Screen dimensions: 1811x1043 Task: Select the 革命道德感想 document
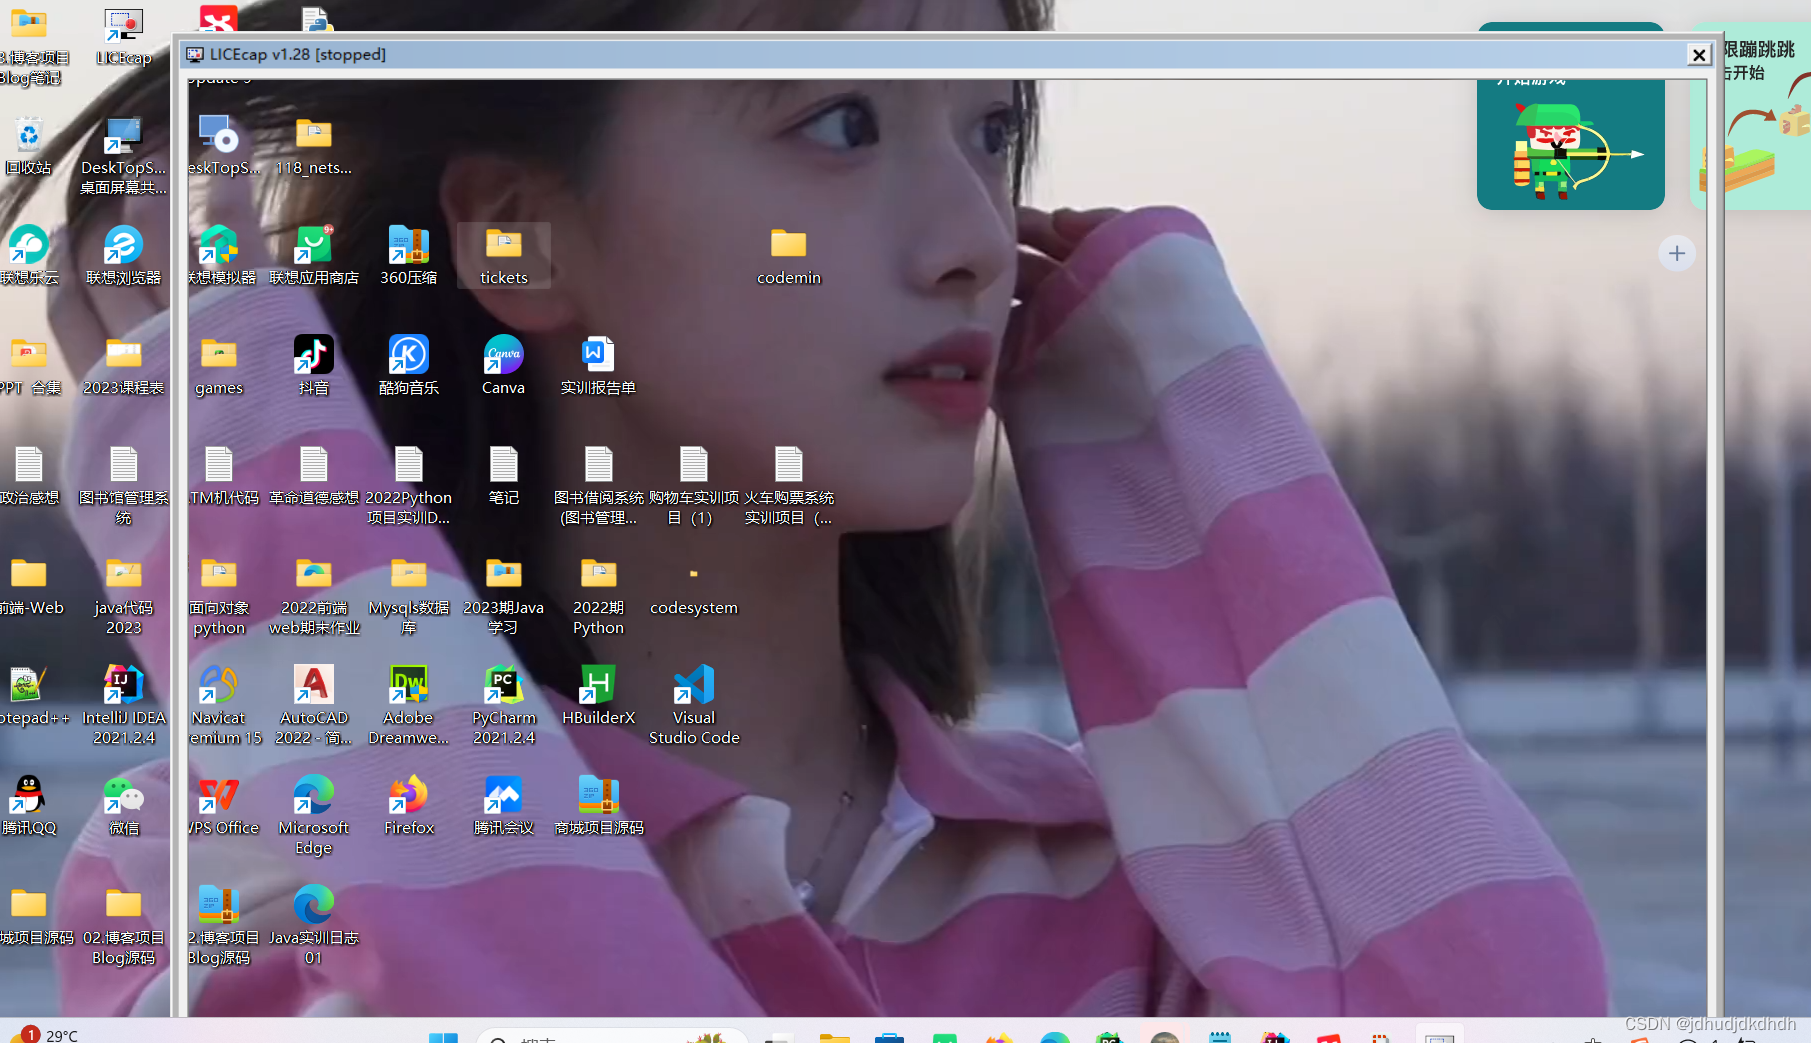click(314, 476)
